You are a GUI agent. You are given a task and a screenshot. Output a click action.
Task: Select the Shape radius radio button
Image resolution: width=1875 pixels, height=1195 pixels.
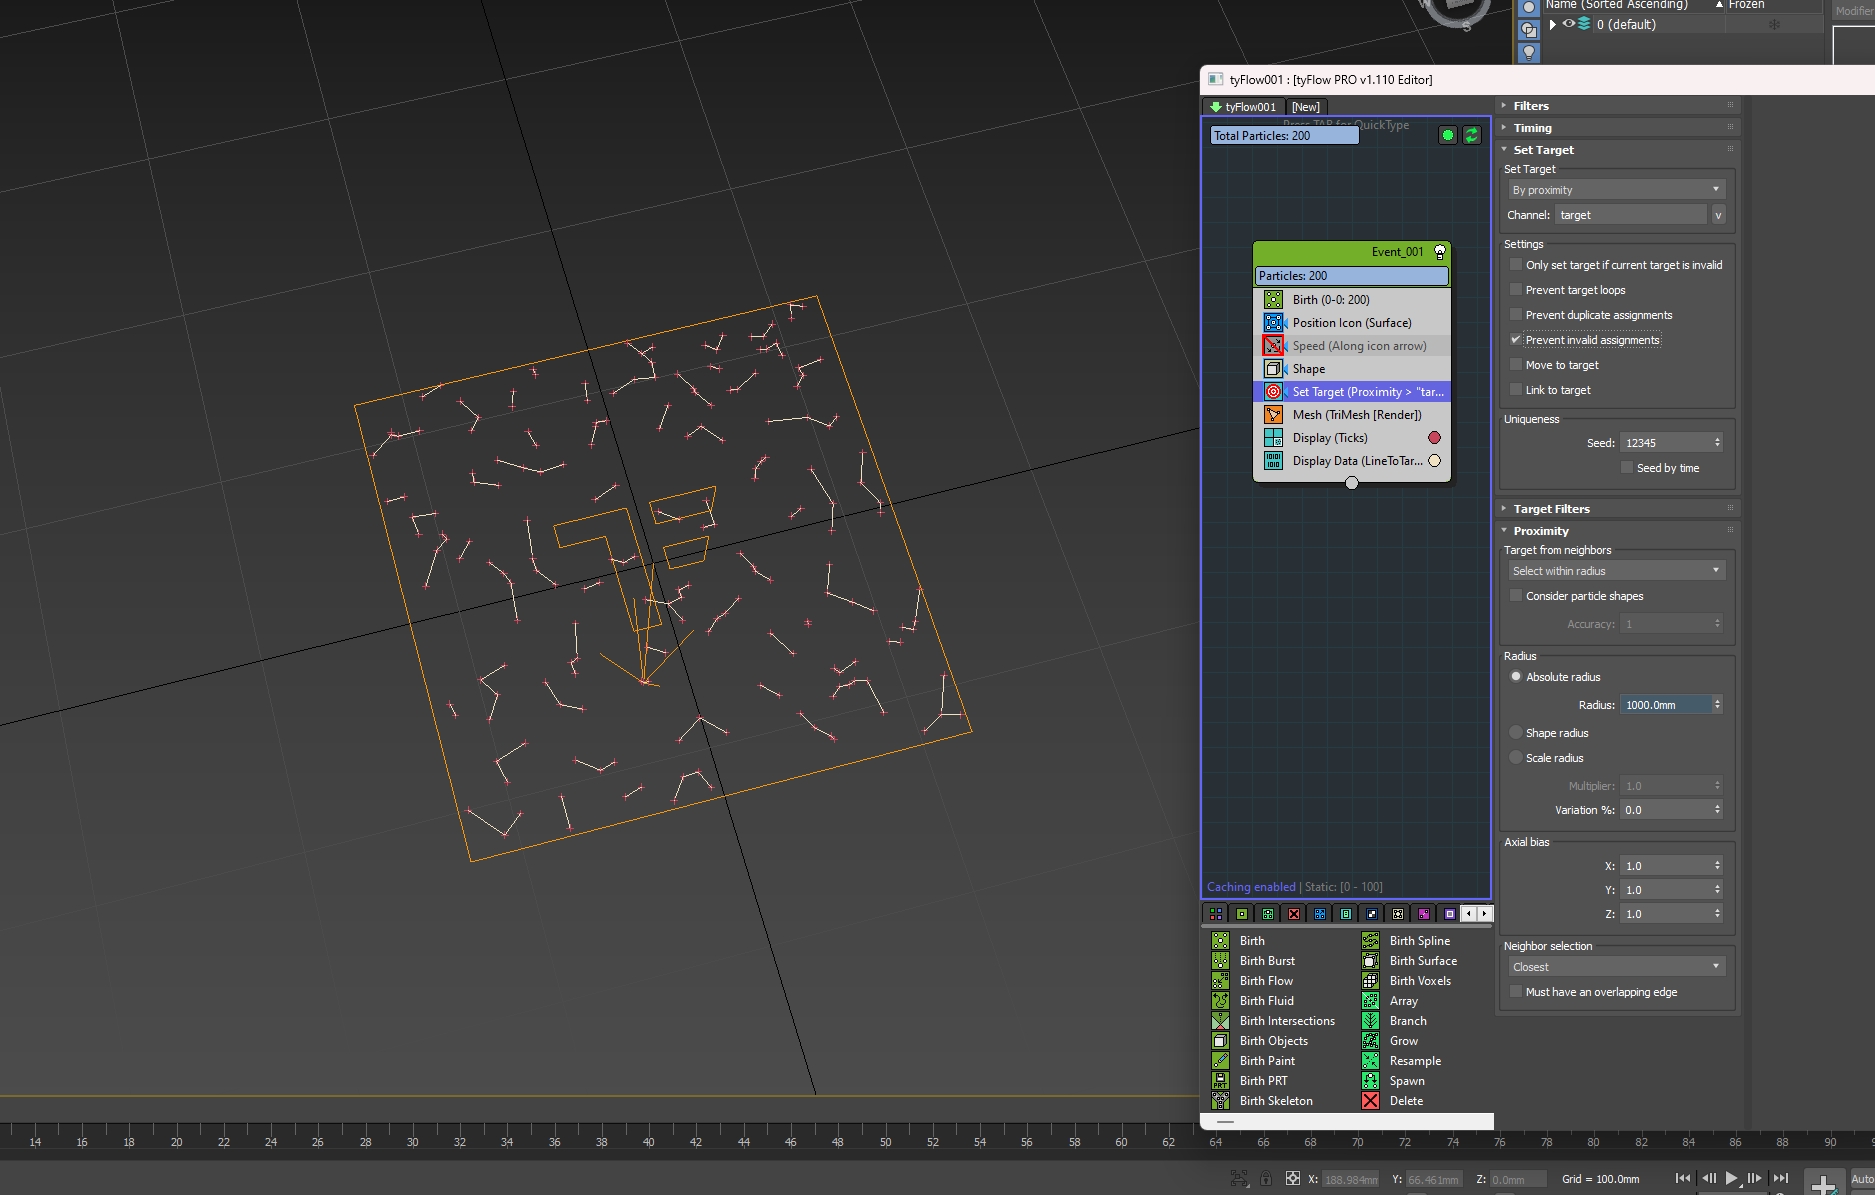click(x=1516, y=733)
